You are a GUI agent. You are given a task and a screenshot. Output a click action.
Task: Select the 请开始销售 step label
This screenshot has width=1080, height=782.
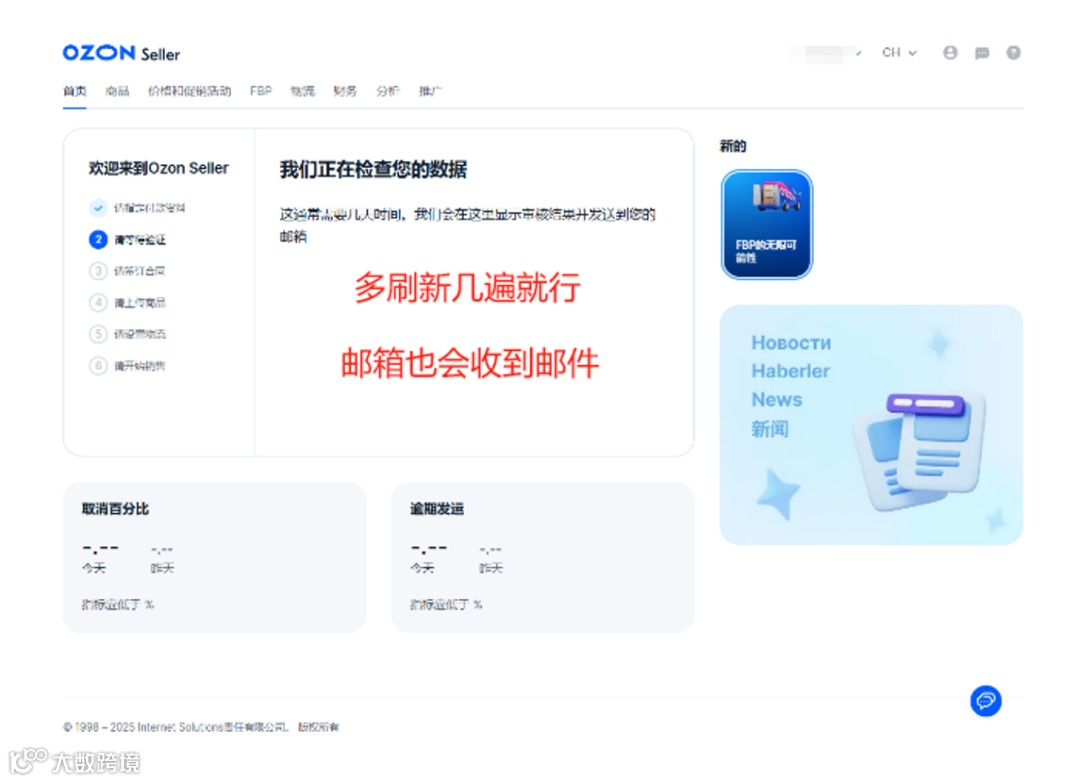(139, 367)
